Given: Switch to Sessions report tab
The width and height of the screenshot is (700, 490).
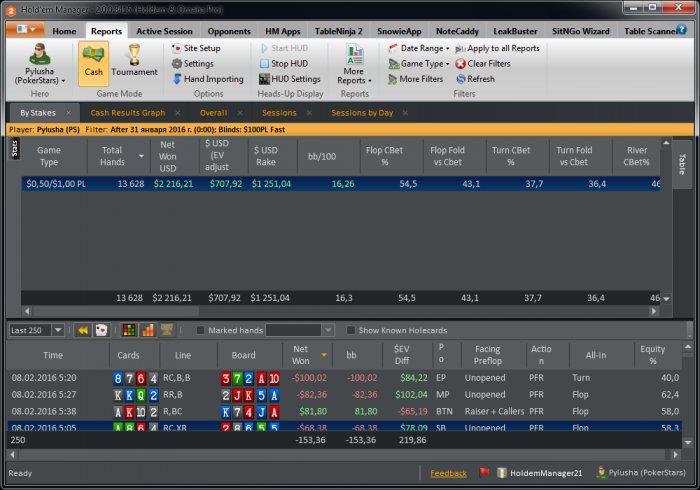Looking at the screenshot, I should 279,113.
